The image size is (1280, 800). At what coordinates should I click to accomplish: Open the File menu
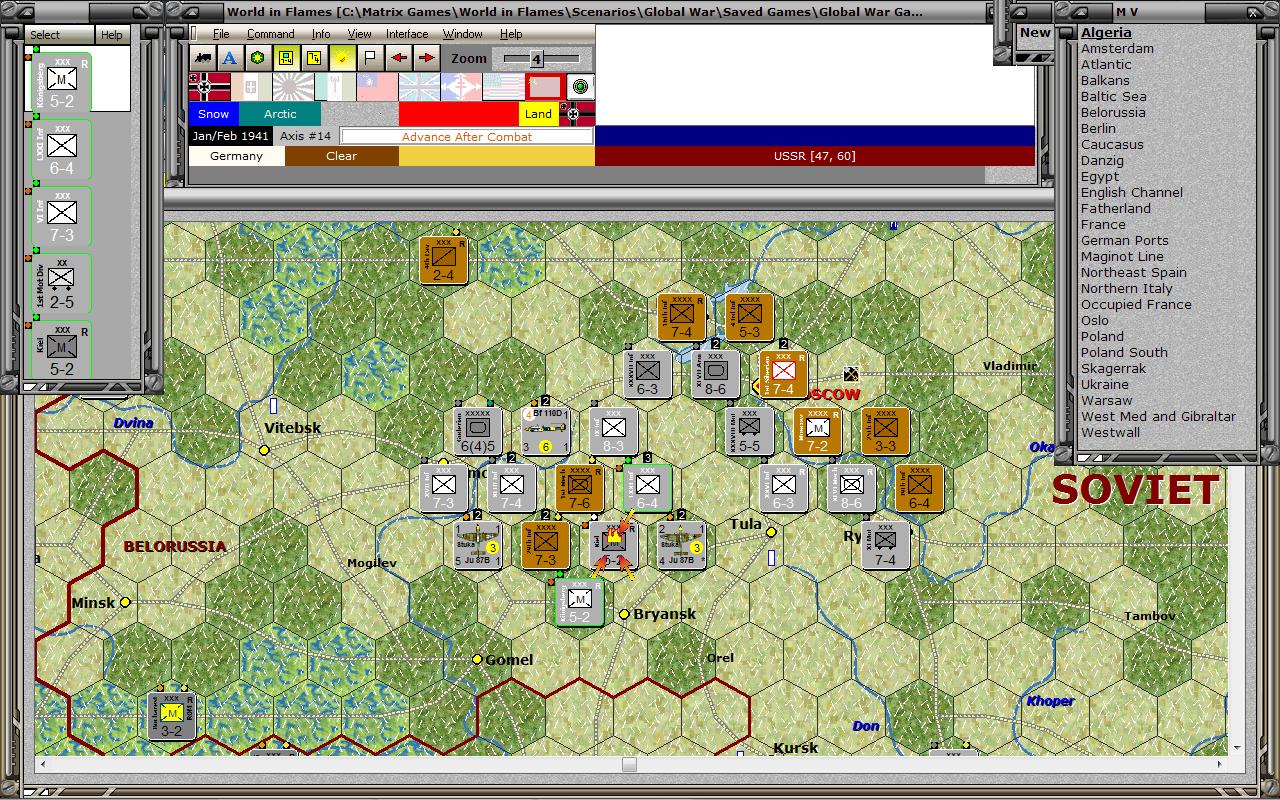click(221, 34)
